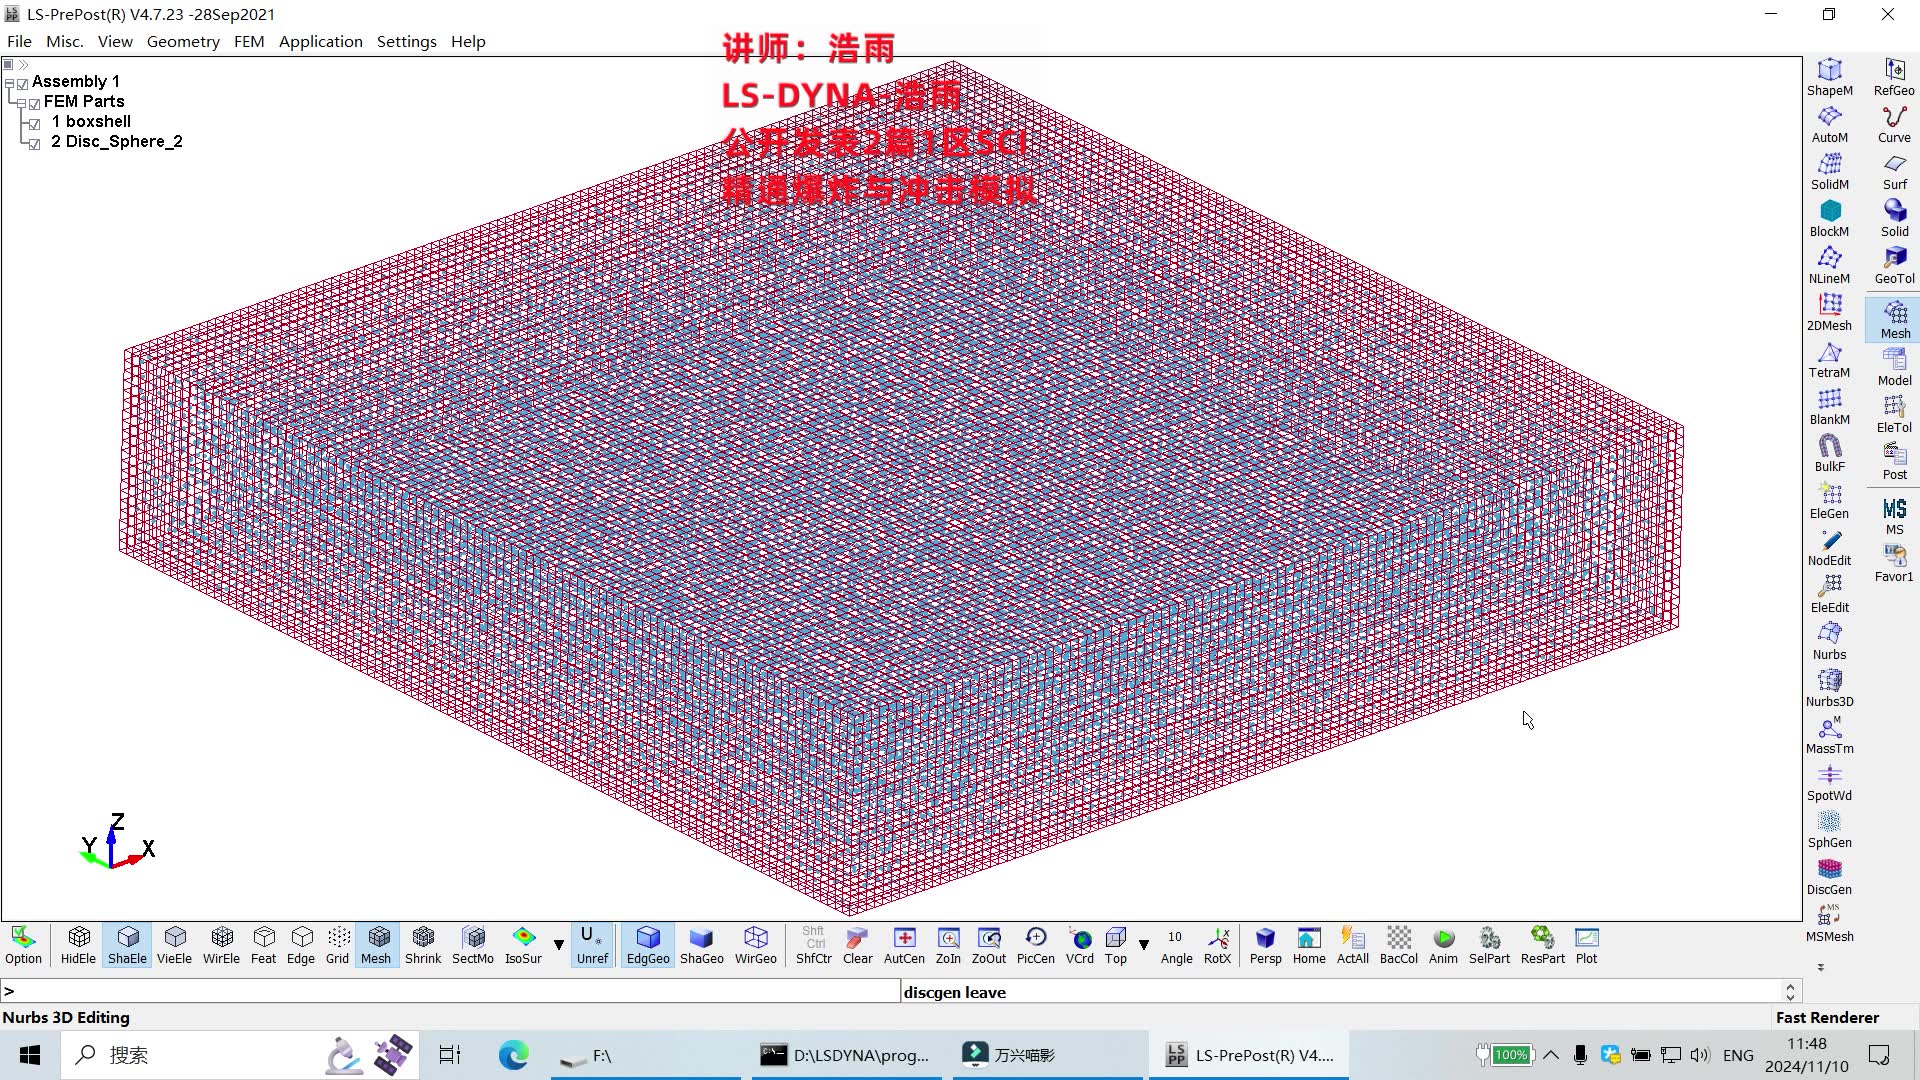Click the BacCol background color button
Screen dimensions: 1920x1080
click(1398, 944)
